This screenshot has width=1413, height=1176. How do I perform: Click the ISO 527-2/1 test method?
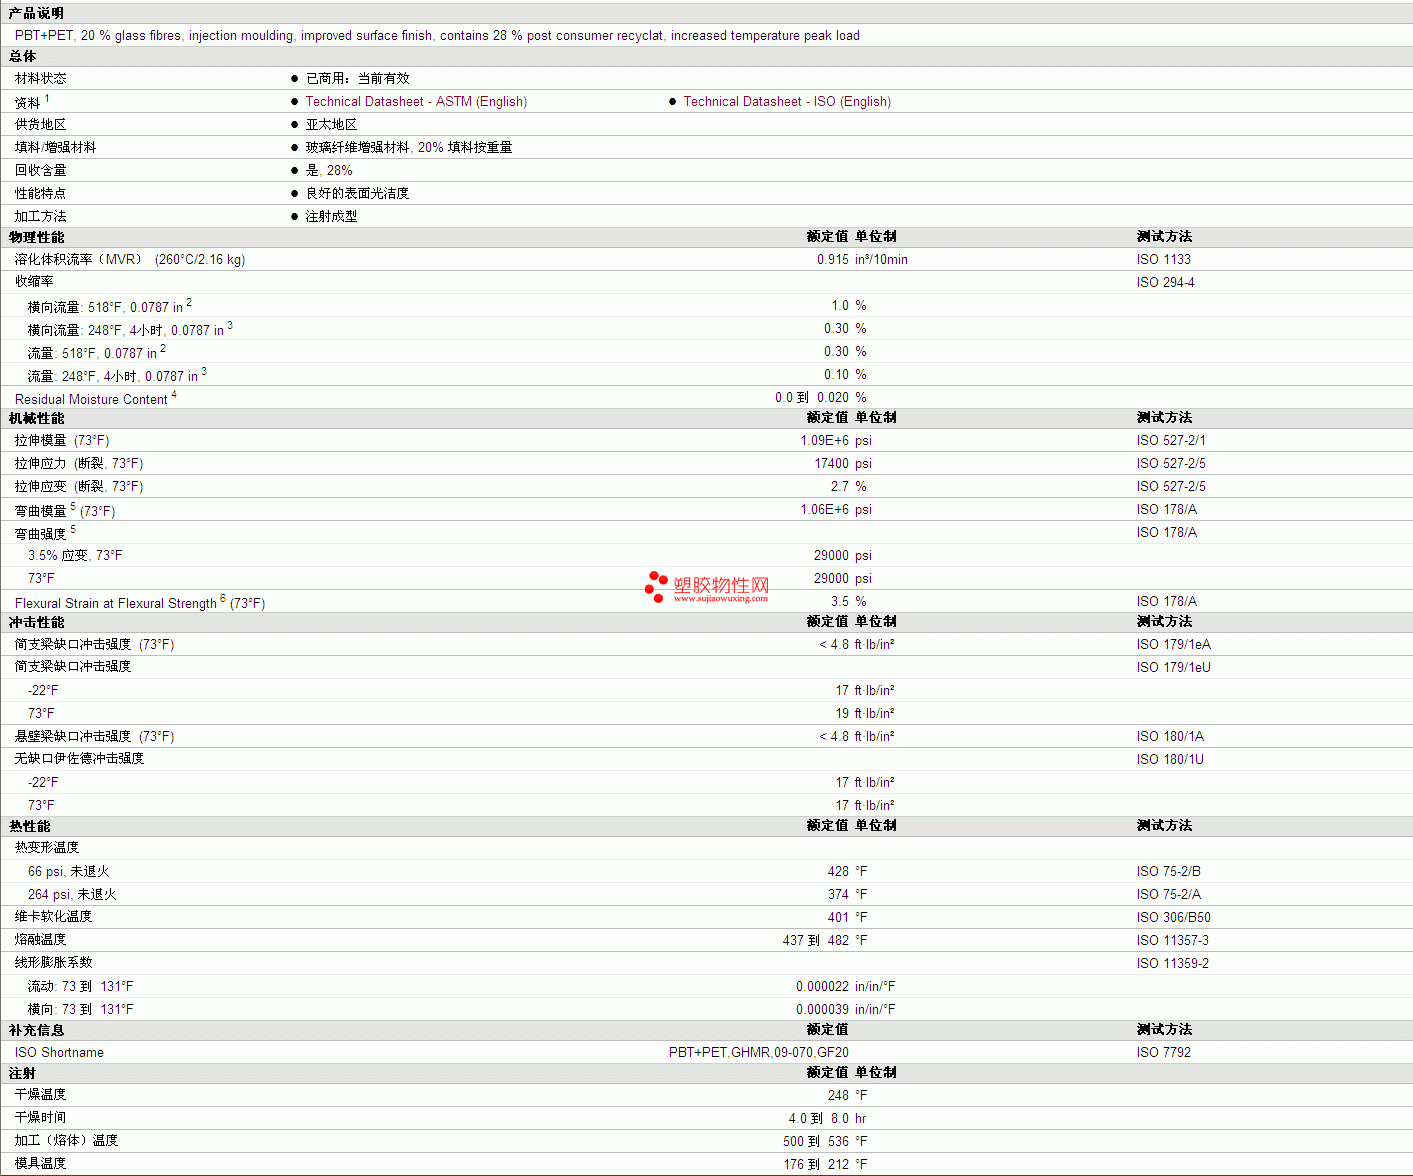[1171, 440]
